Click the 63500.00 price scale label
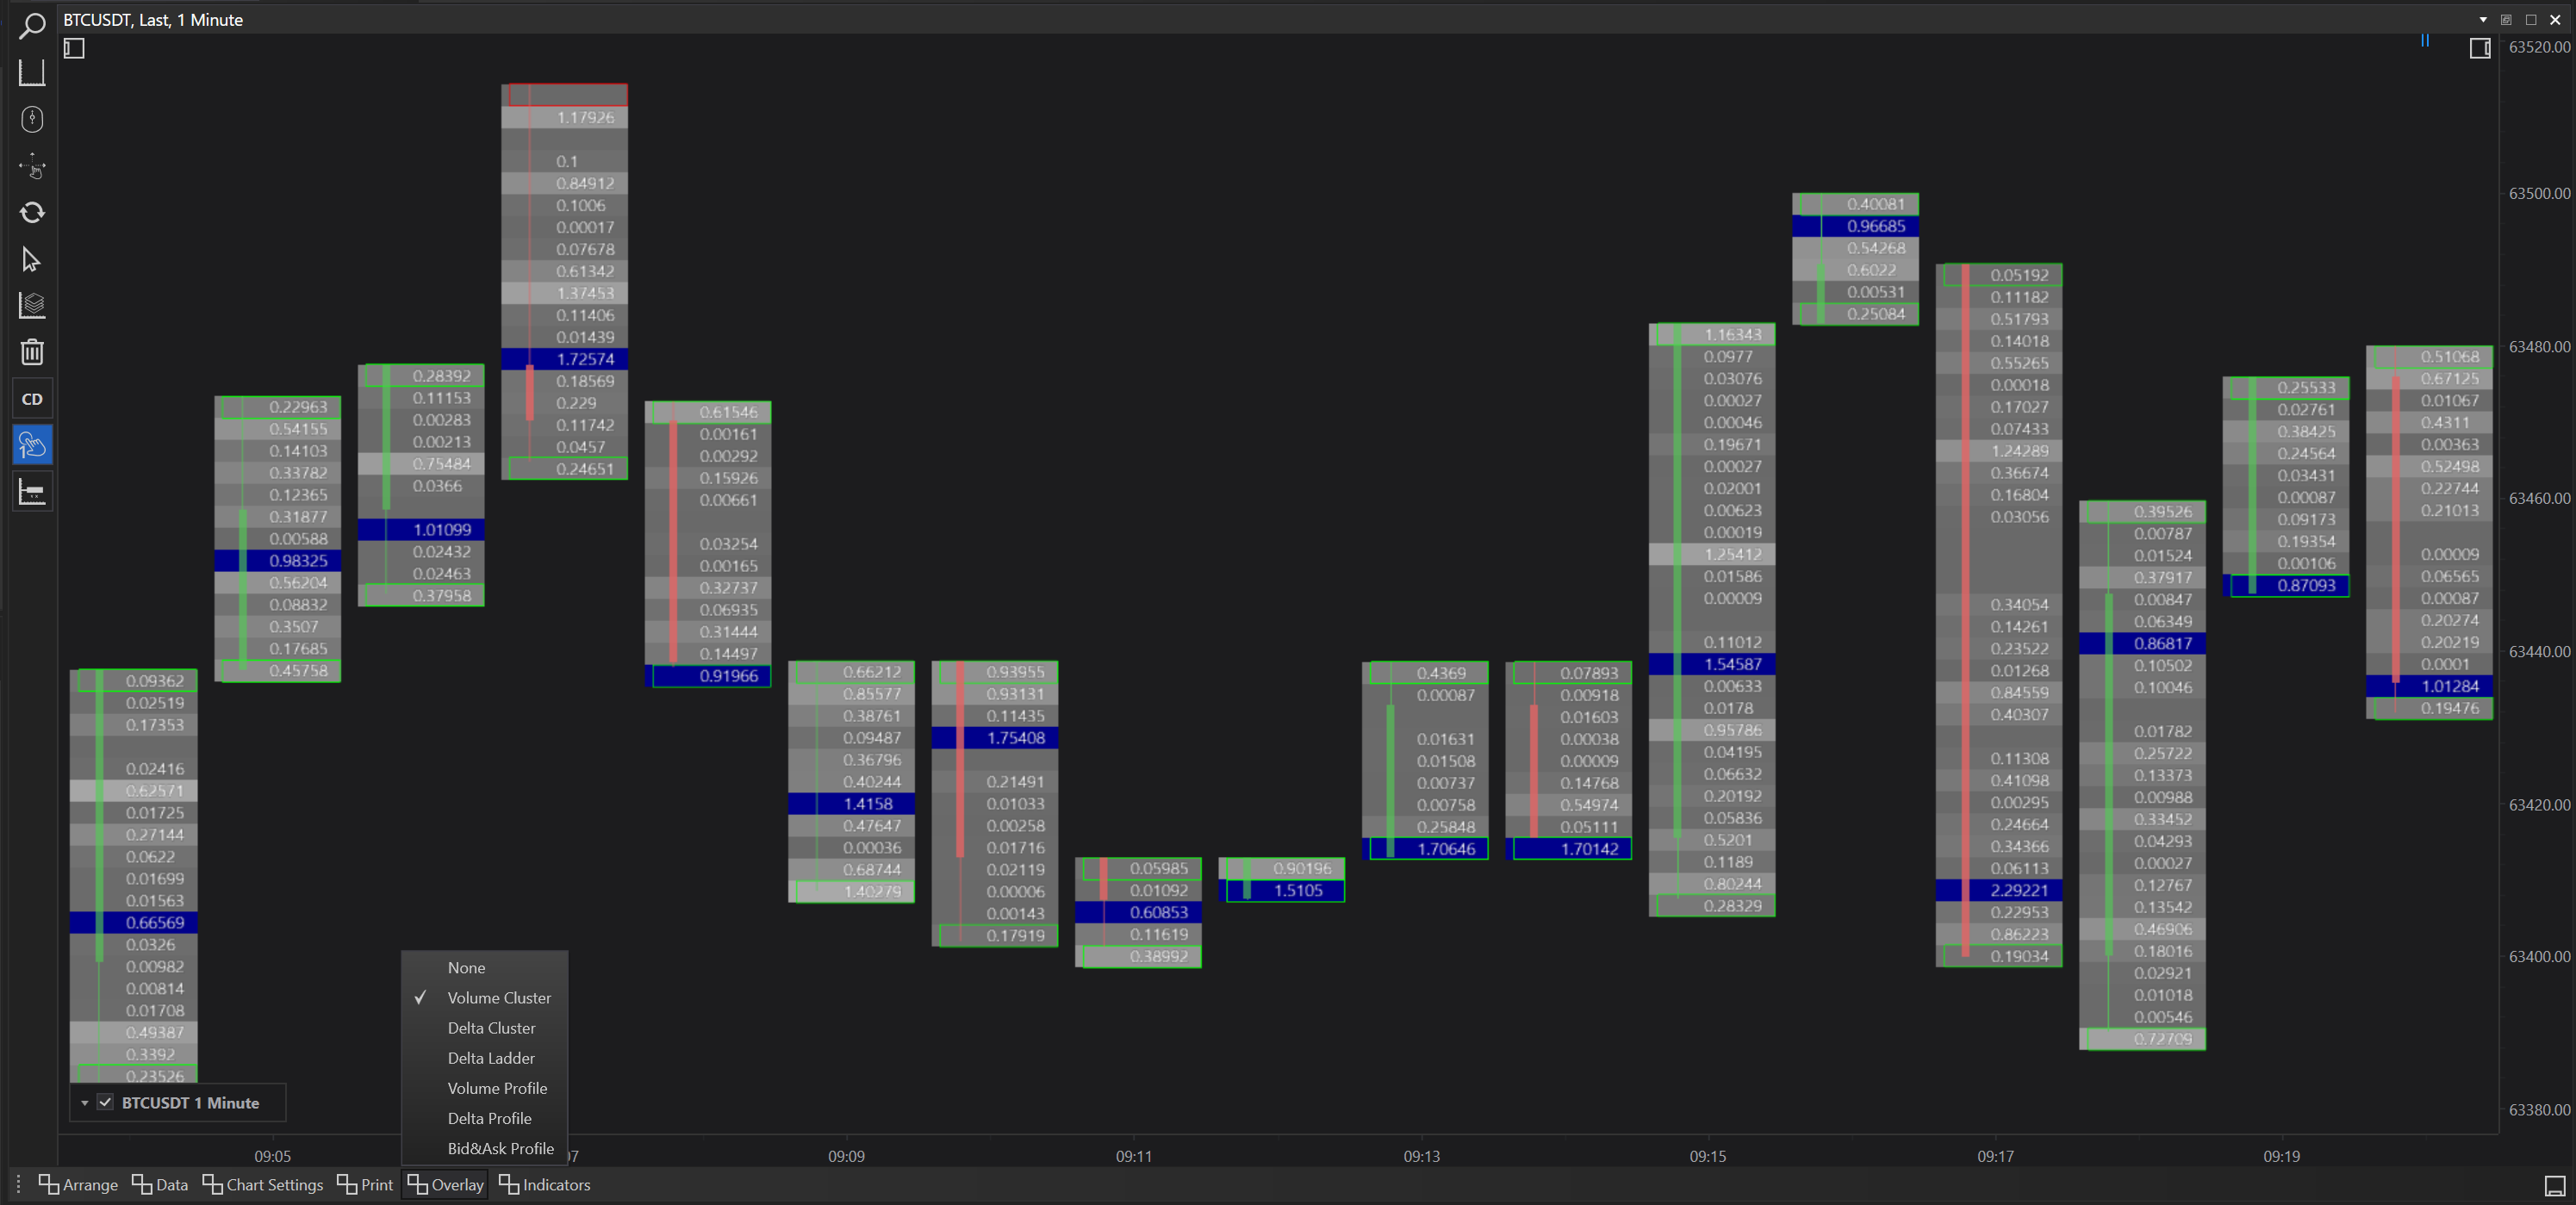Screen dimensions: 2576x1205 2538,193
